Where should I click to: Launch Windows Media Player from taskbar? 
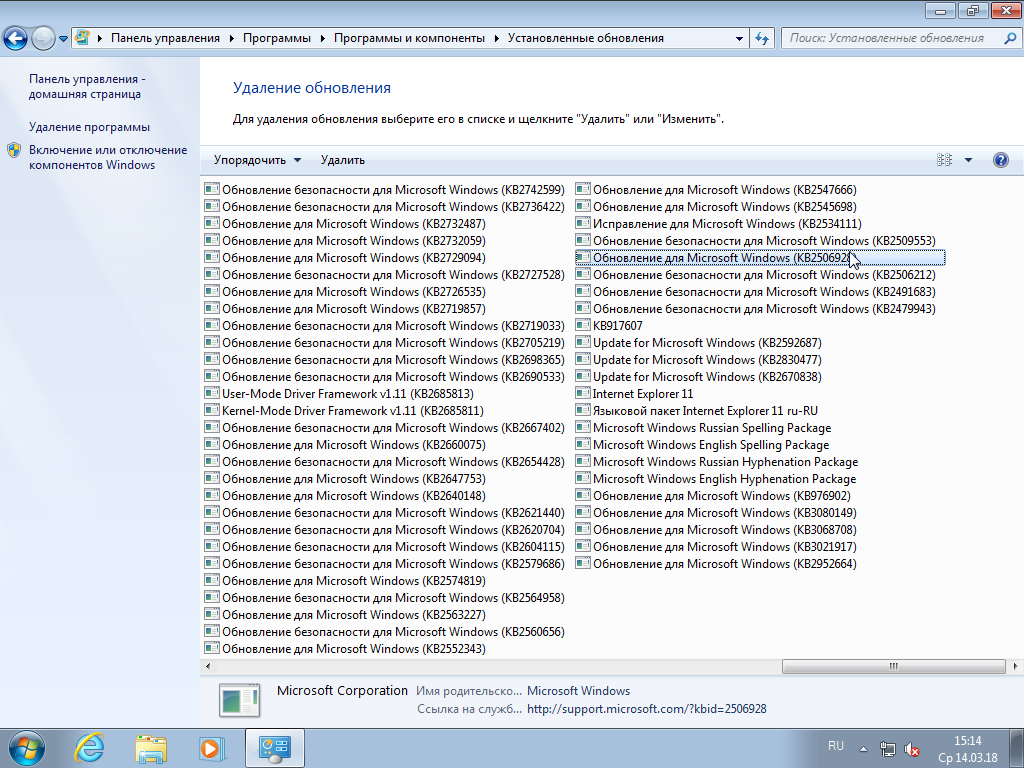(212, 748)
